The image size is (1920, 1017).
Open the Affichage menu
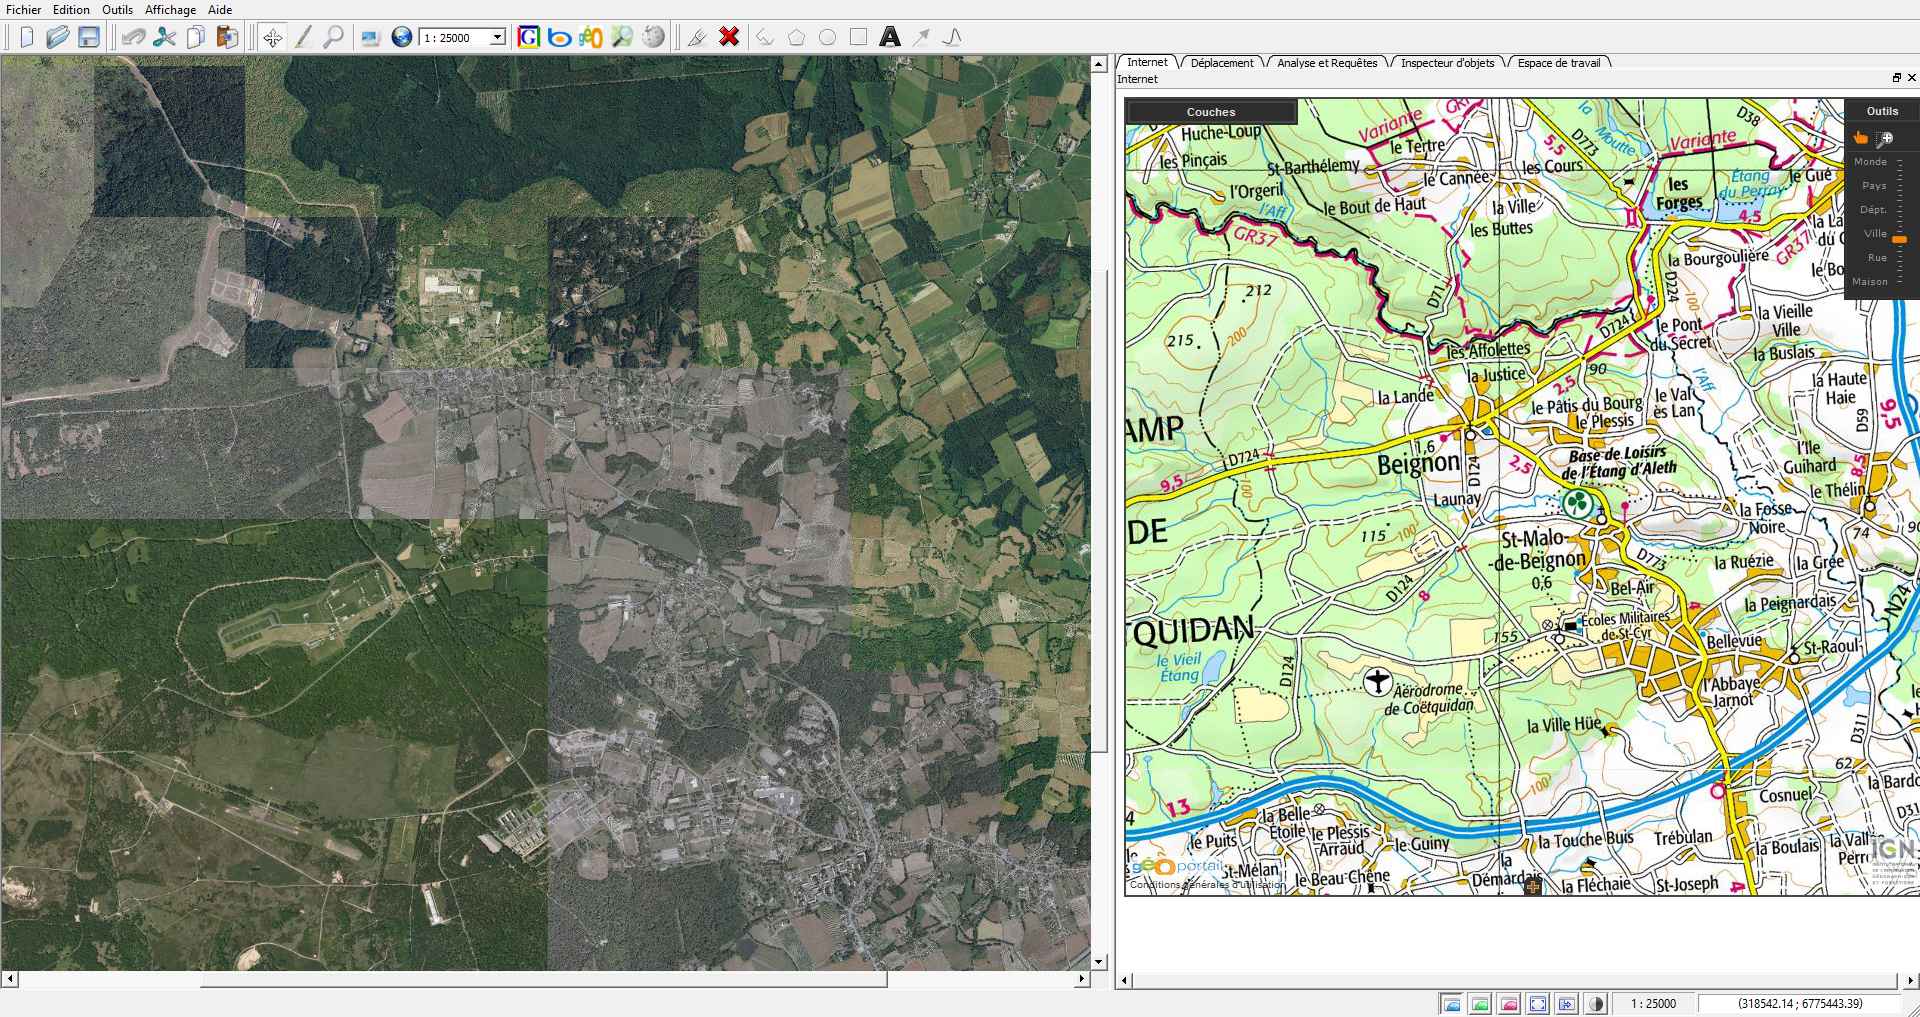[170, 10]
